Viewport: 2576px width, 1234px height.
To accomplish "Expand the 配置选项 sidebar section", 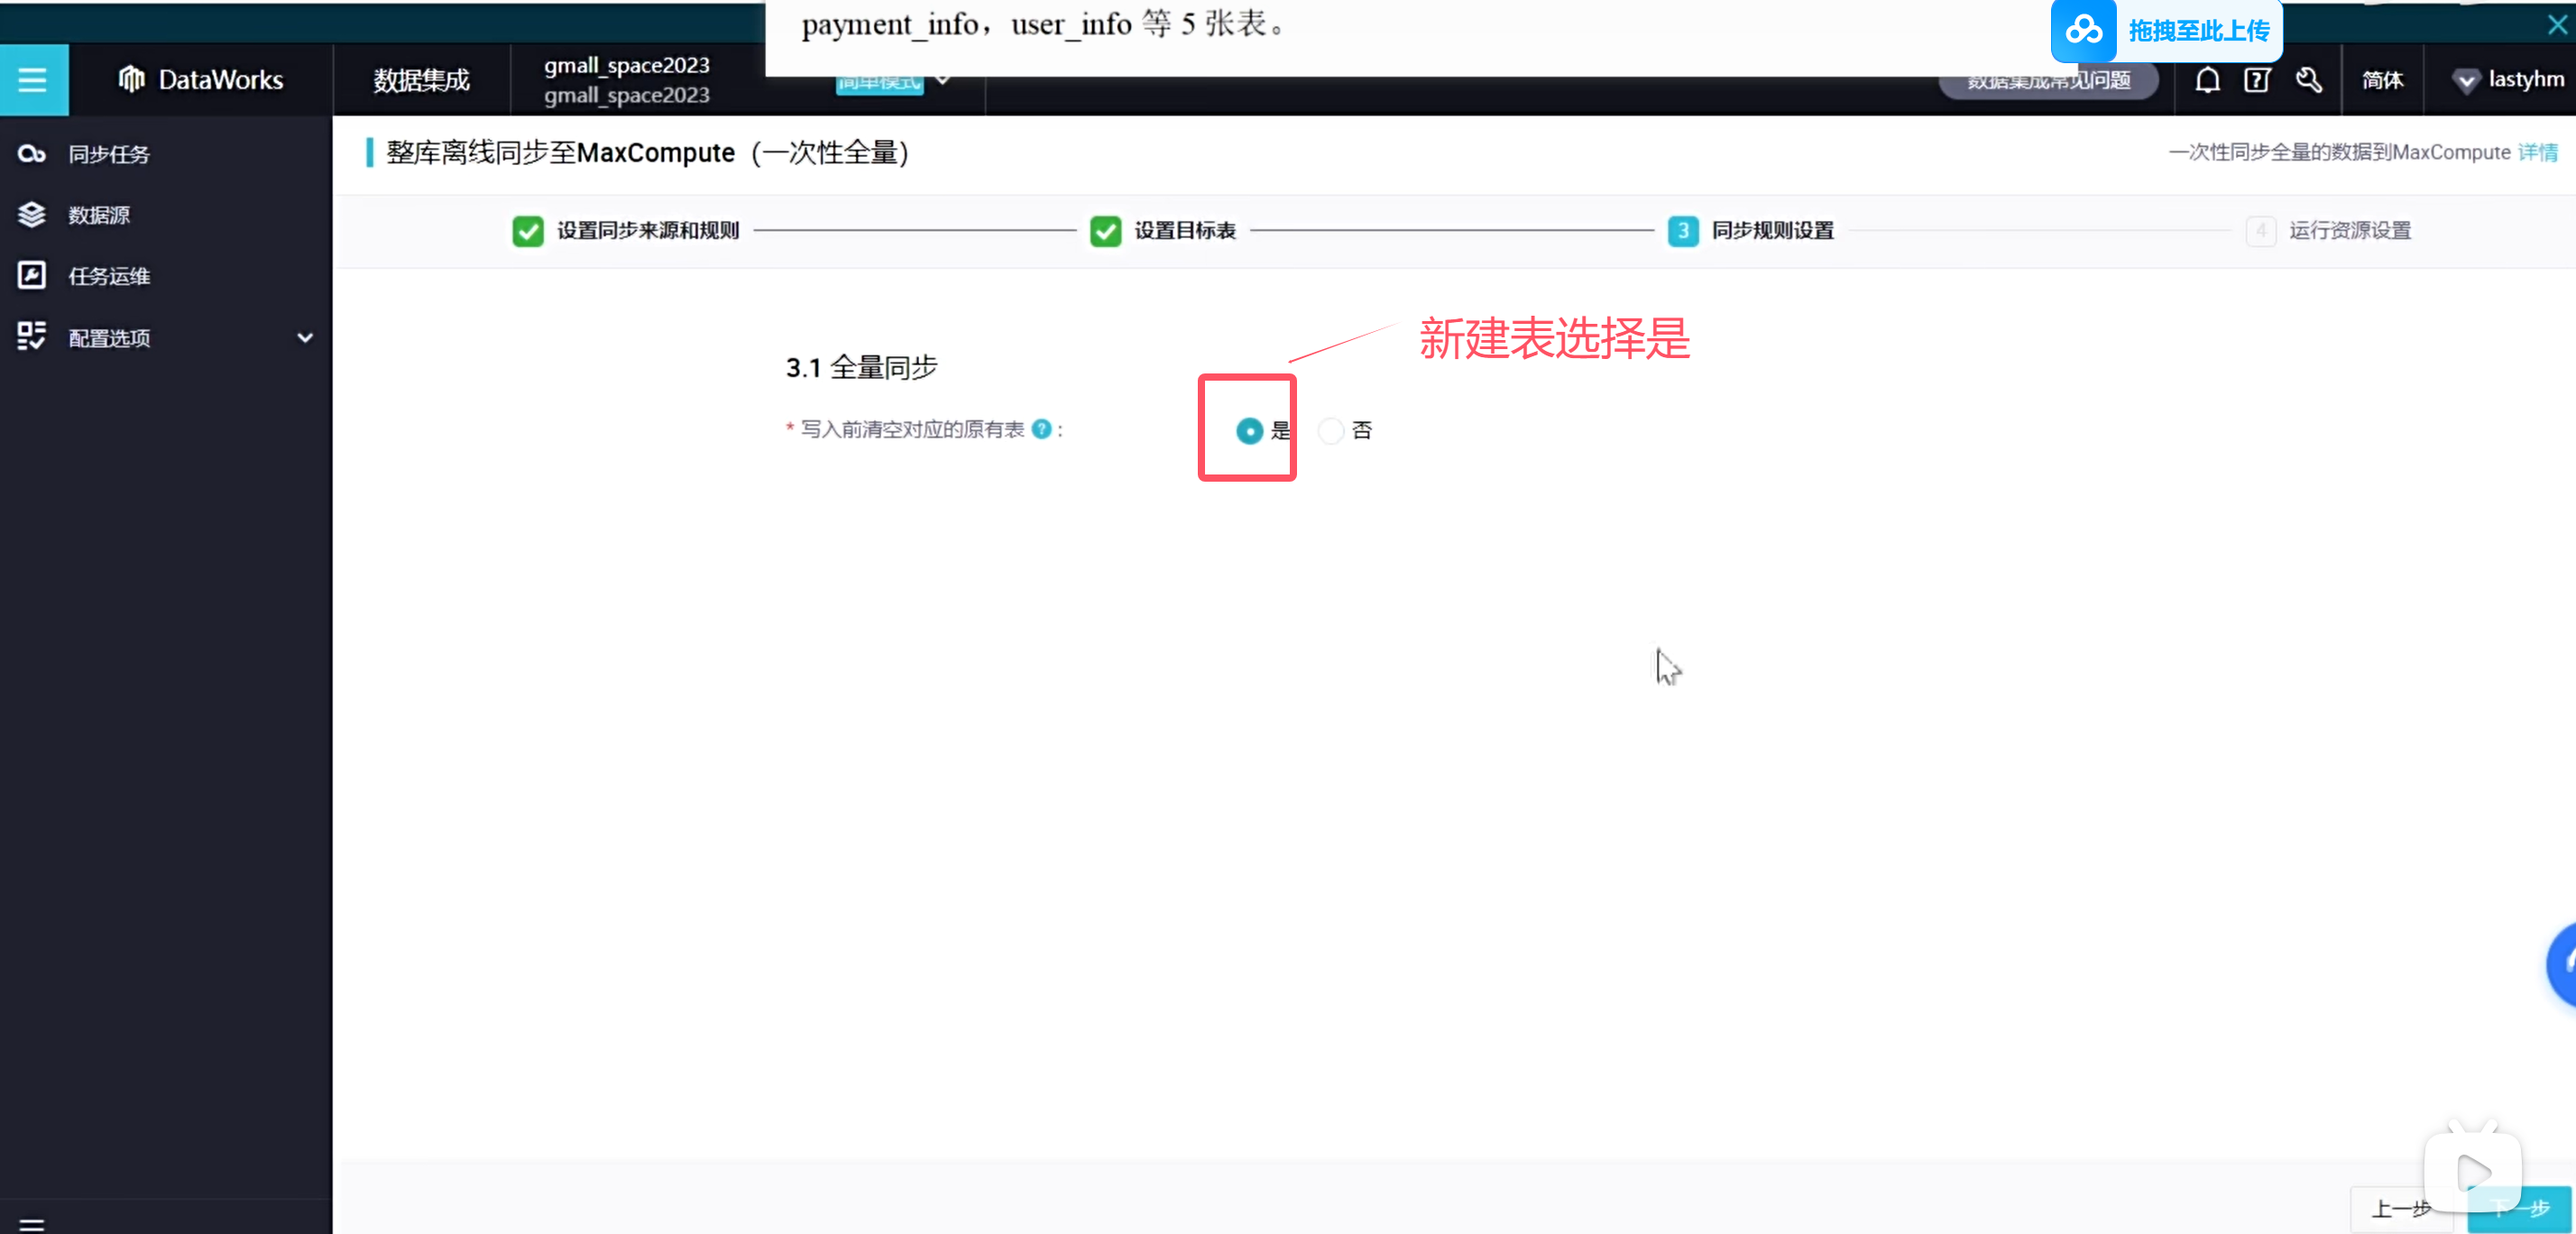I will coord(305,338).
